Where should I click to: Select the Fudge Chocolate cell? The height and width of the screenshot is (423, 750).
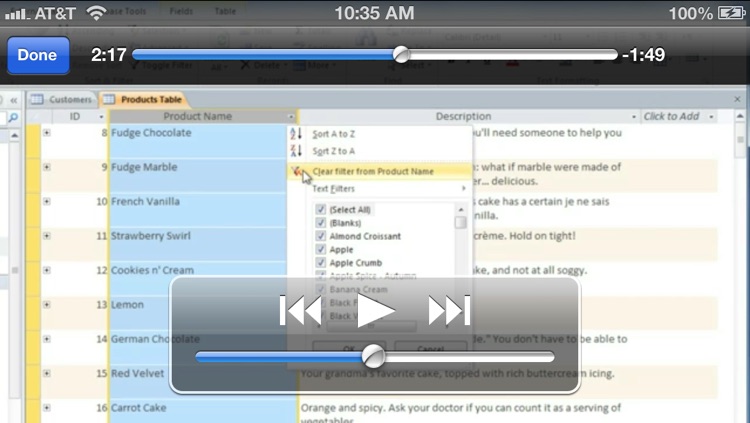[198, 141]
